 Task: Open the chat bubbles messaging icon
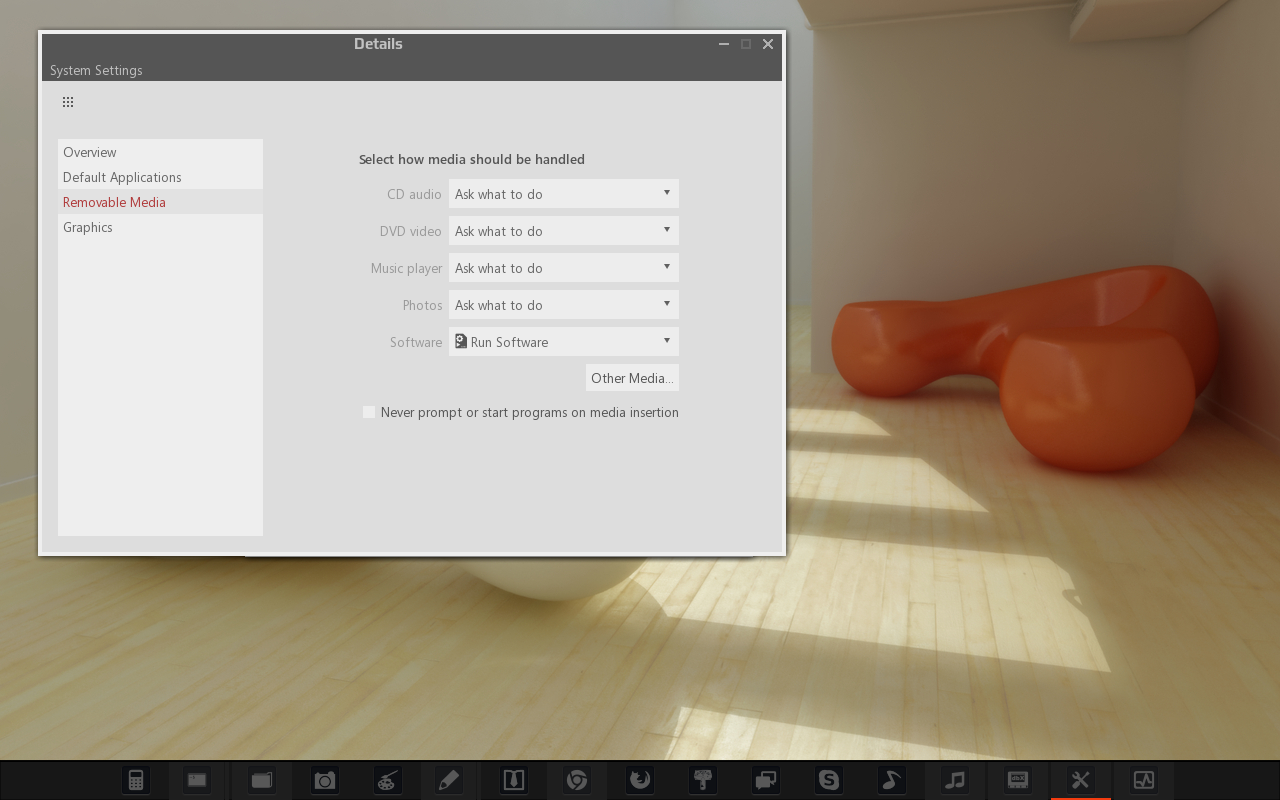(x=766, y=780)
